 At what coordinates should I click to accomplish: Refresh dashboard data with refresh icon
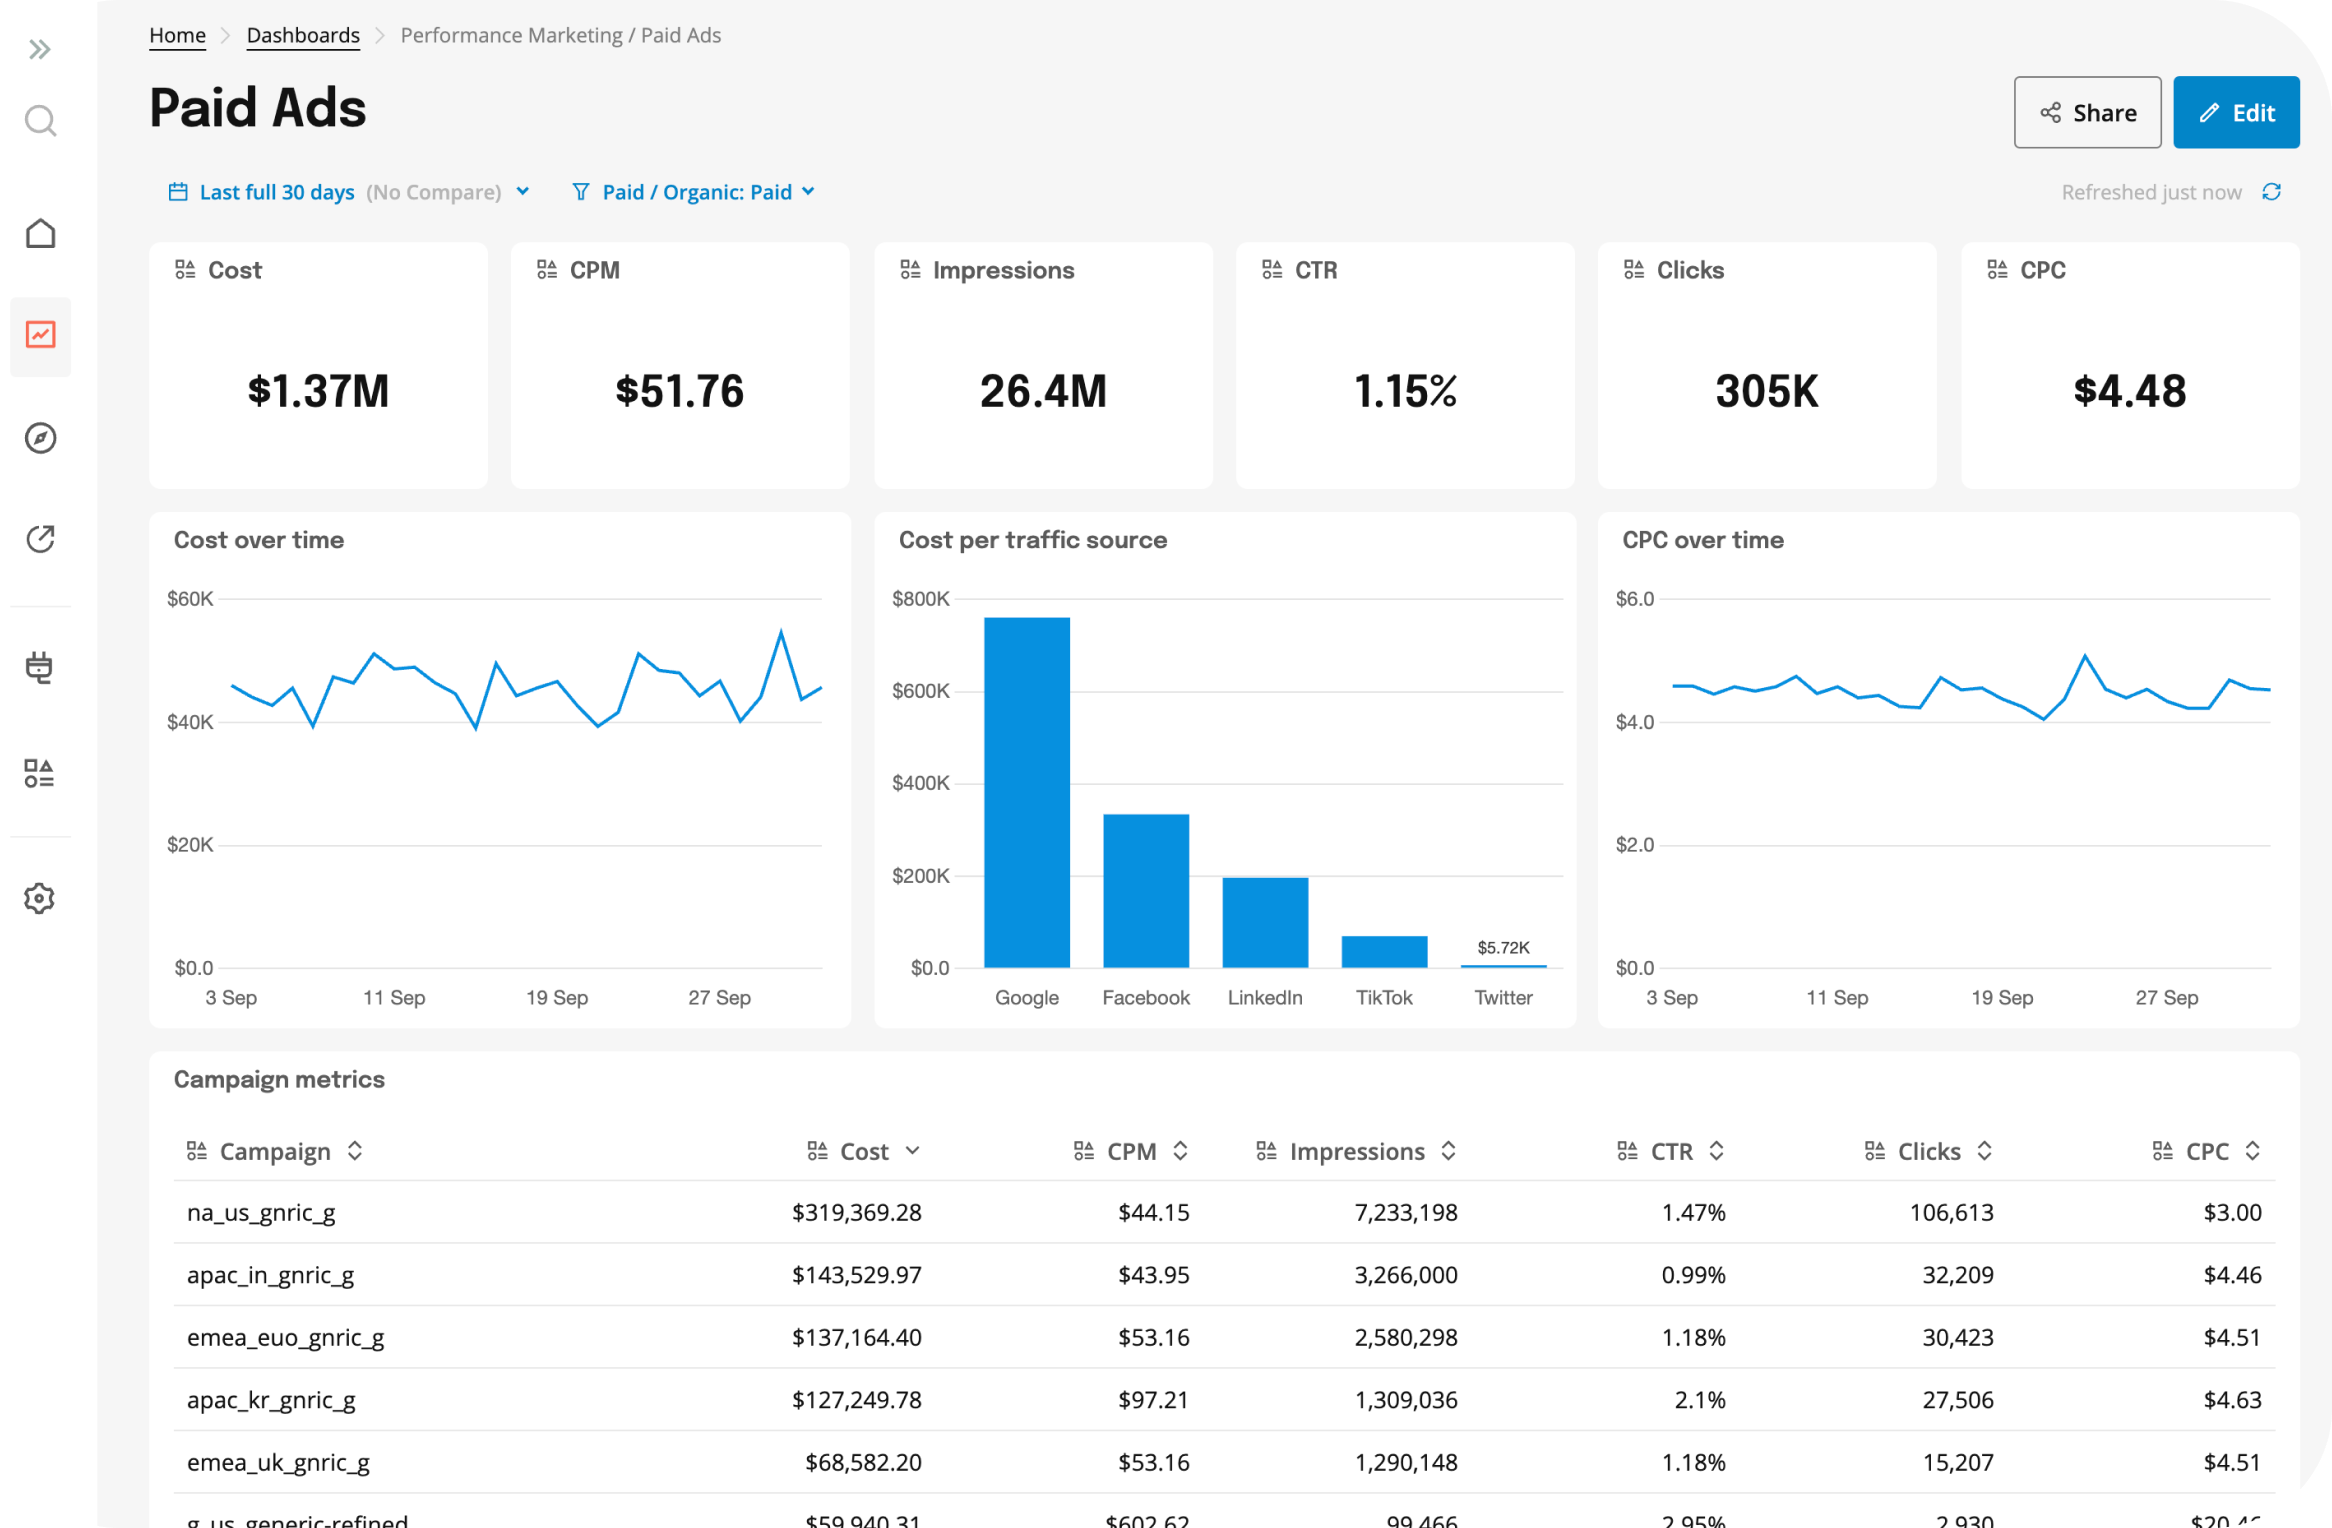pyautogui.click(x=2272, y=192)
